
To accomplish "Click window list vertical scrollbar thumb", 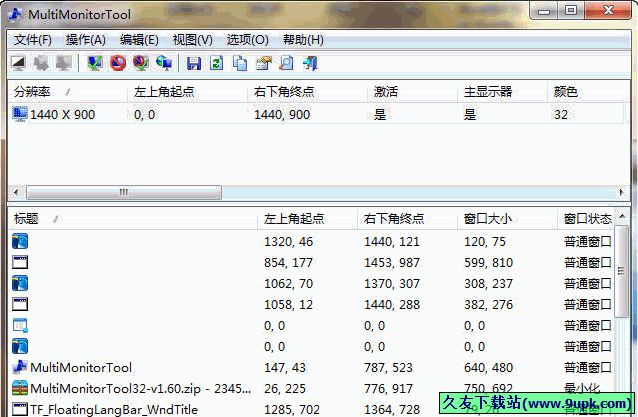I will [621, 271].
